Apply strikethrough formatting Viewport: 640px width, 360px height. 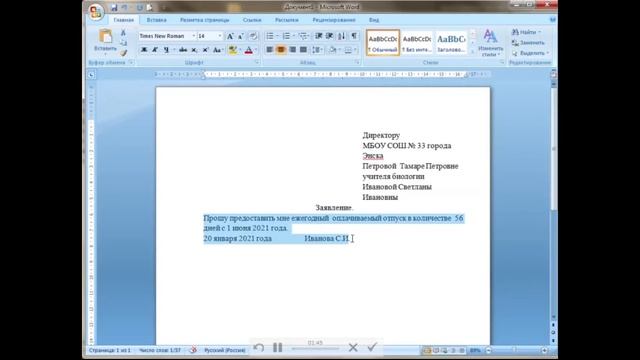(x=182, y=50)
